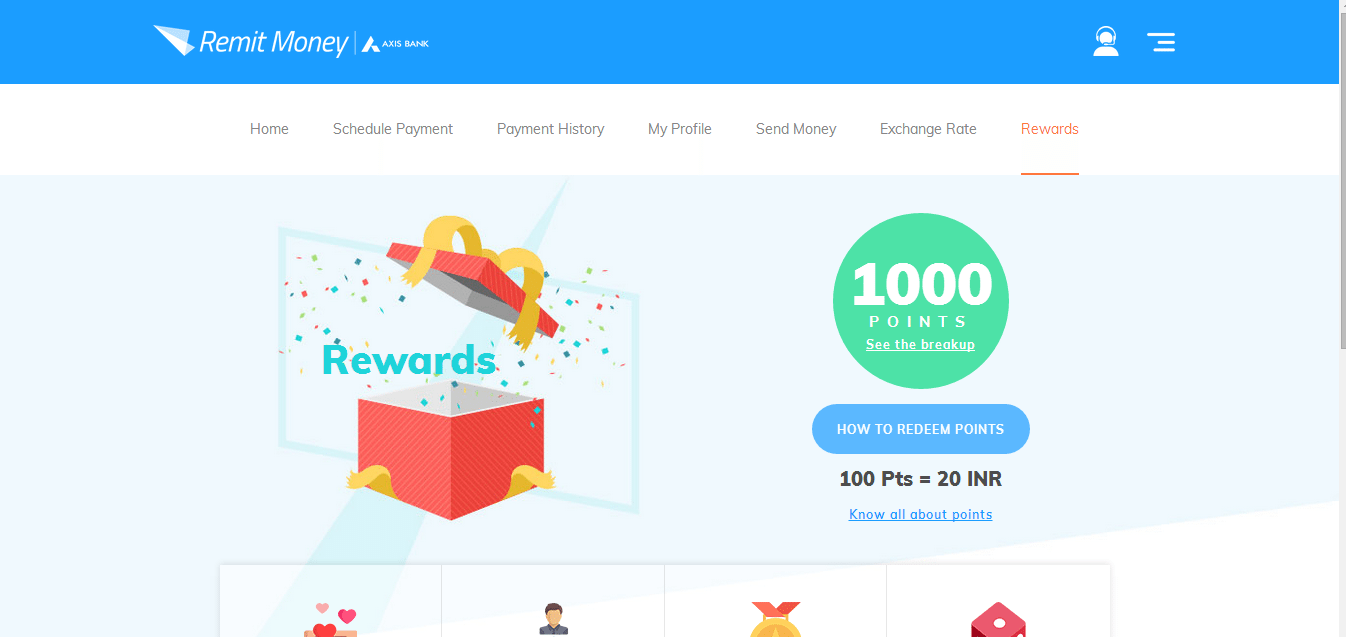Open the hamburger menu icon
The image size is (1346, 637).
click(1161, 42)
